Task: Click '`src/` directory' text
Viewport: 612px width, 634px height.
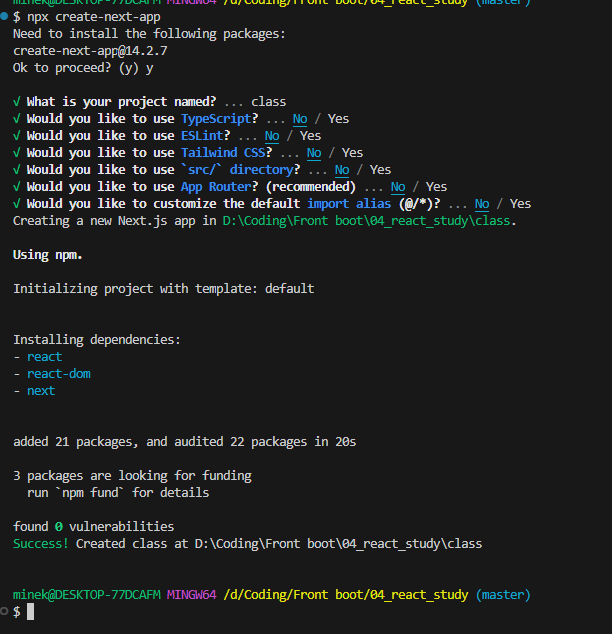Action: click(x=237, y=170)
